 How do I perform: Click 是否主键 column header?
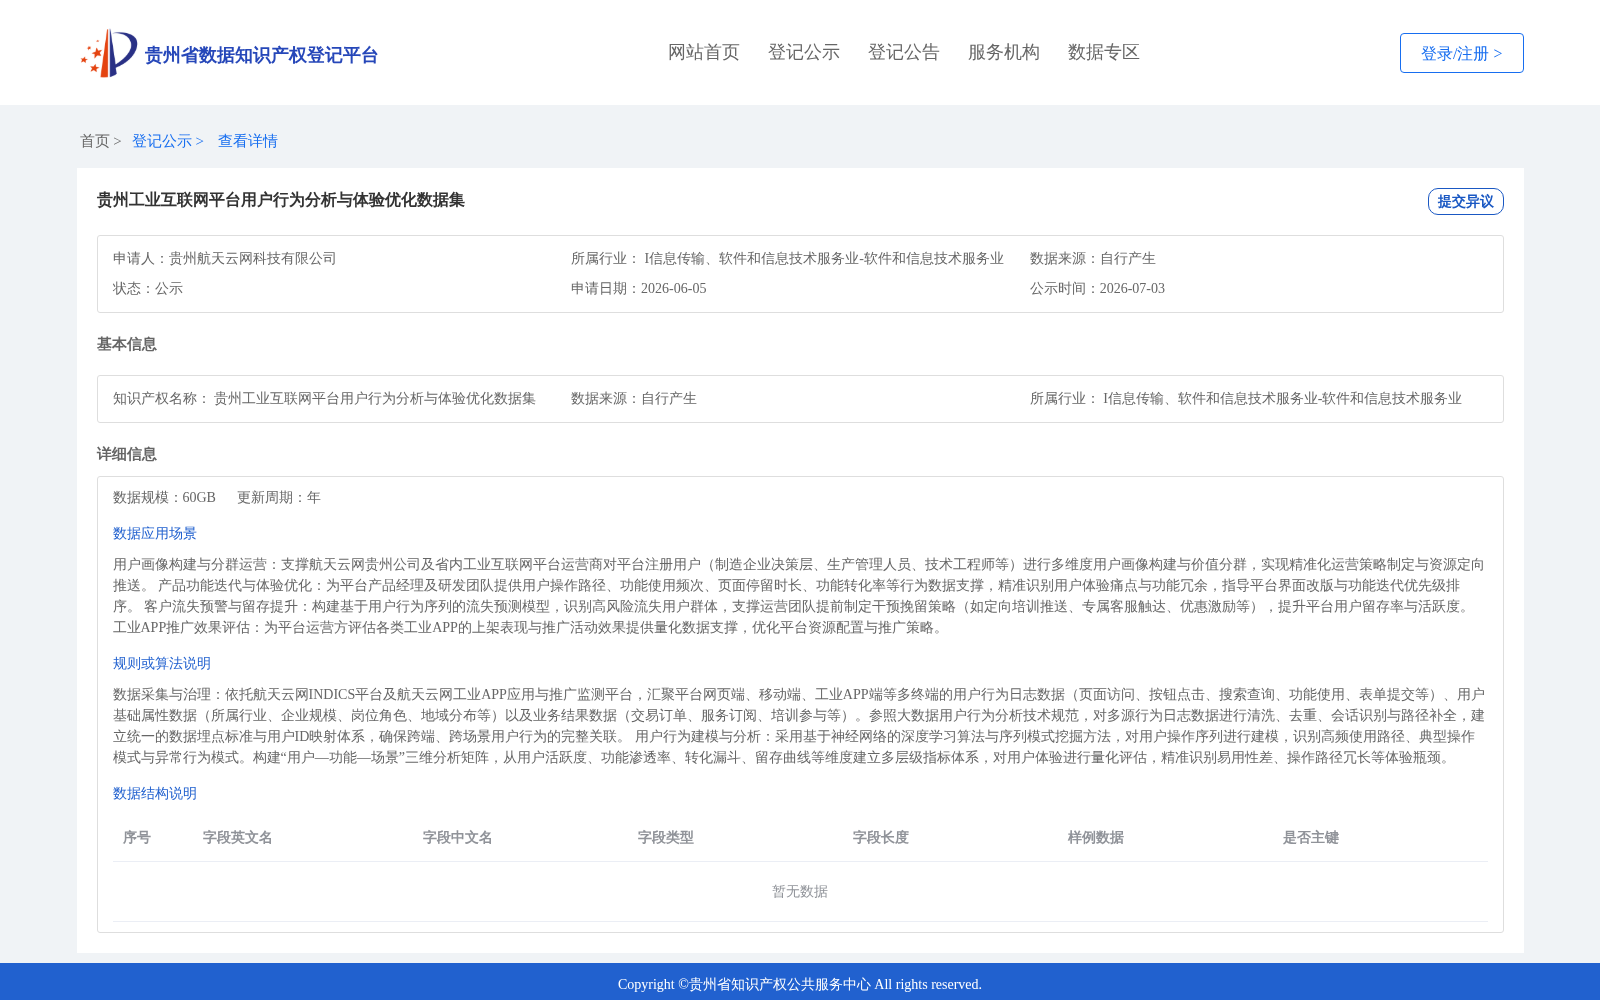[1311, 837]
